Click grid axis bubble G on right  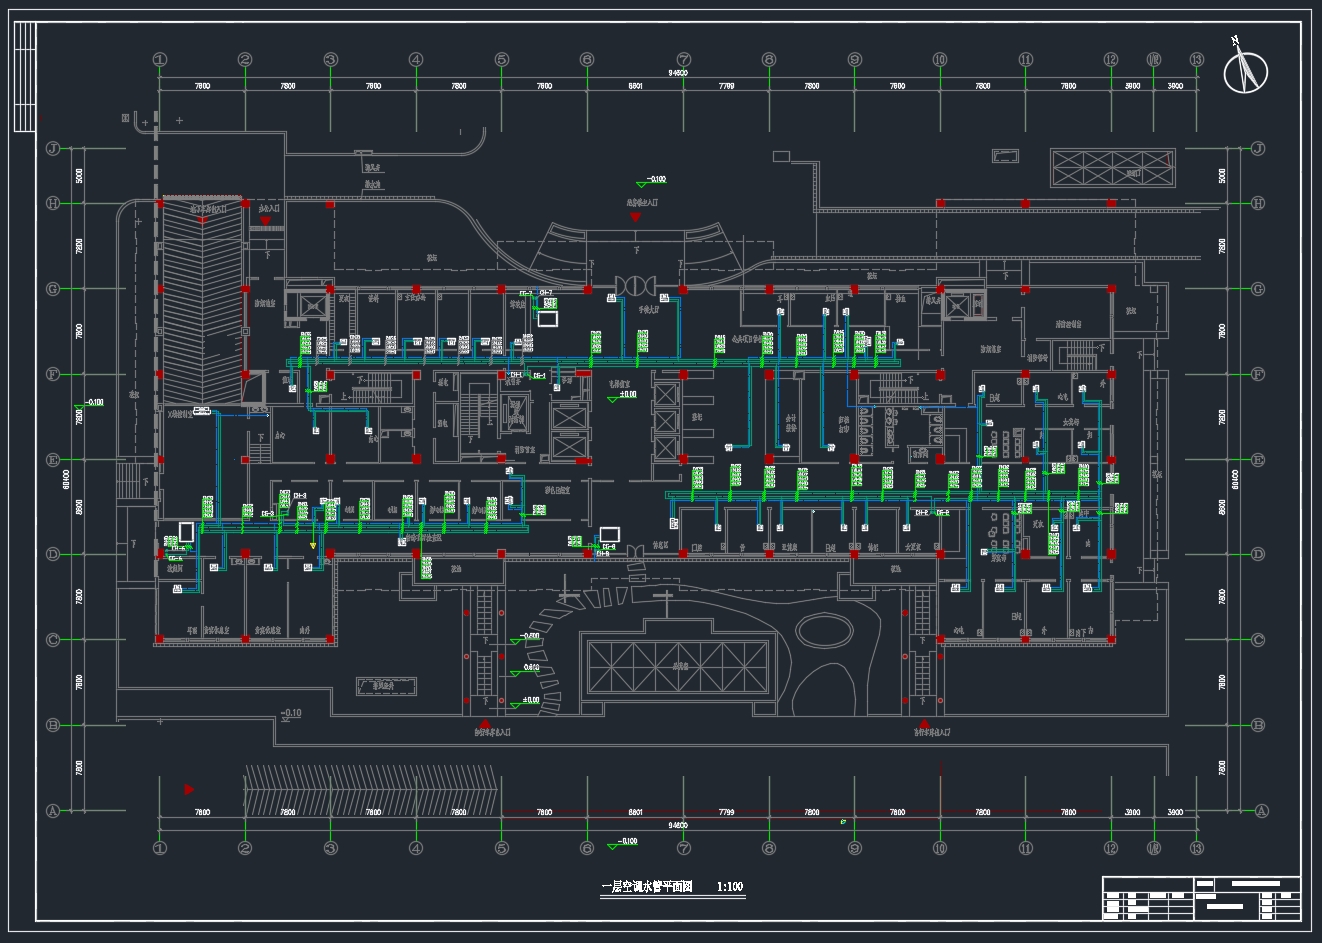(x=1258, y=289)
